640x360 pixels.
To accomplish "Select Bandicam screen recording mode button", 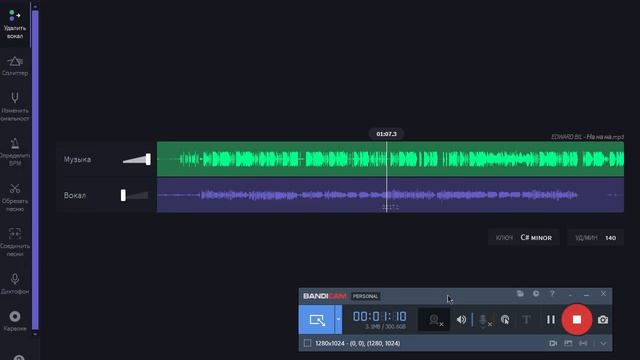I will click(317, 320).
